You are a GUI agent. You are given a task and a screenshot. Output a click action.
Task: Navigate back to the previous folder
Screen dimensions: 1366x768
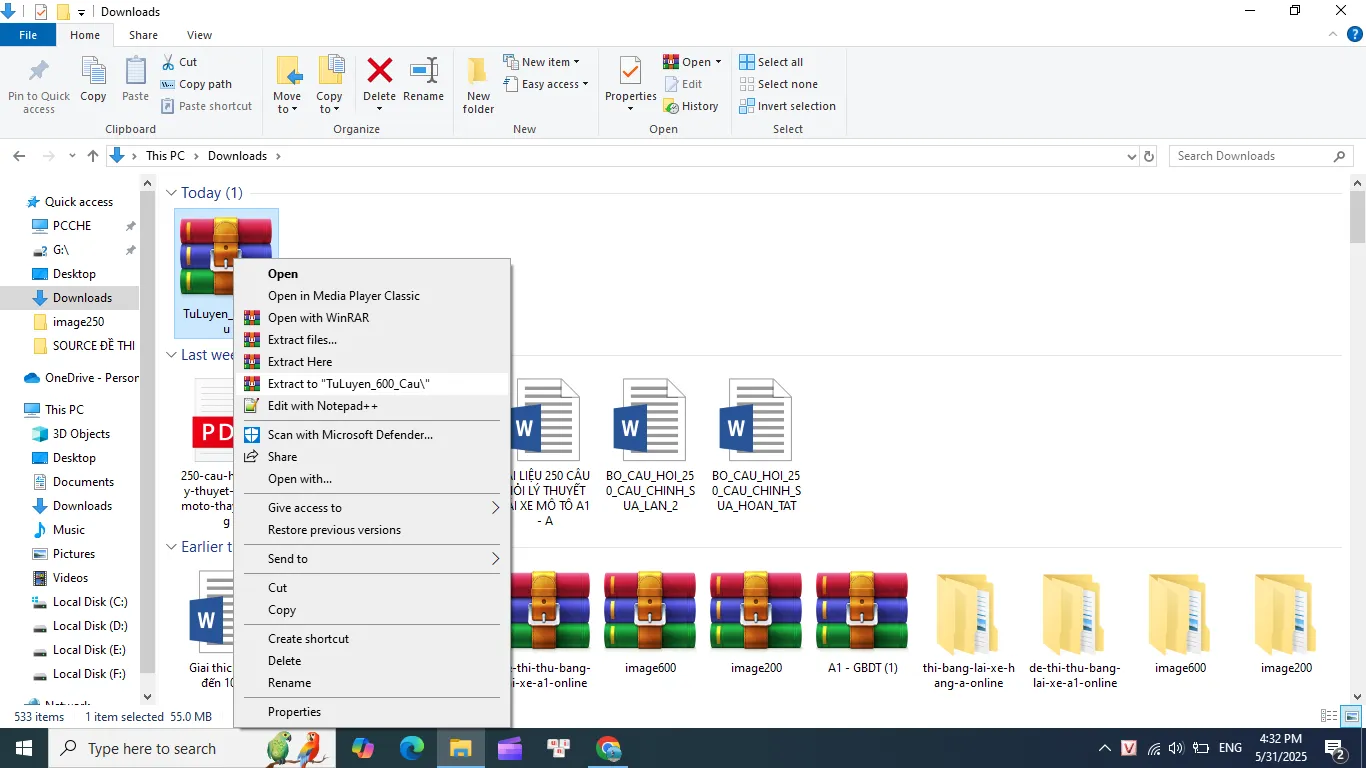tap(18, 156)
